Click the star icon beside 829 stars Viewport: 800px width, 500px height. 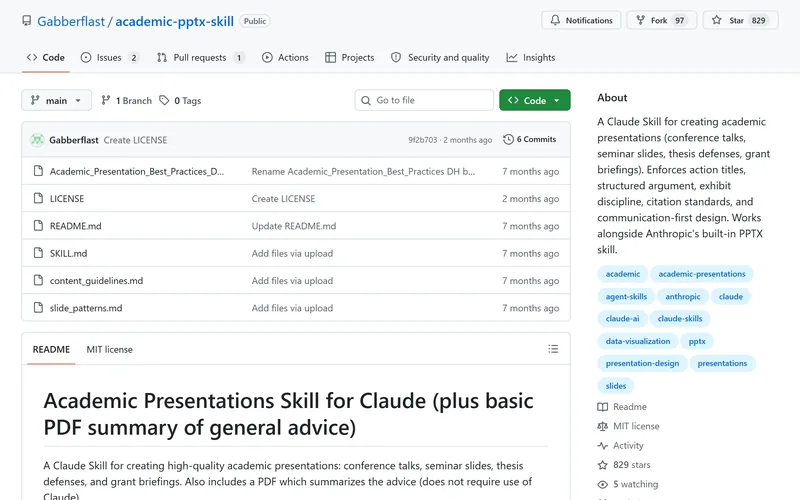(603, 465)
